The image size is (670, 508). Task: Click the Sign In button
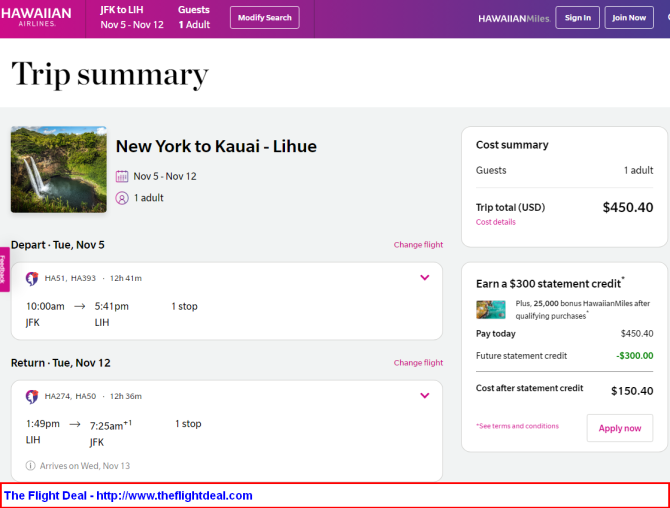tap(577, 18)
